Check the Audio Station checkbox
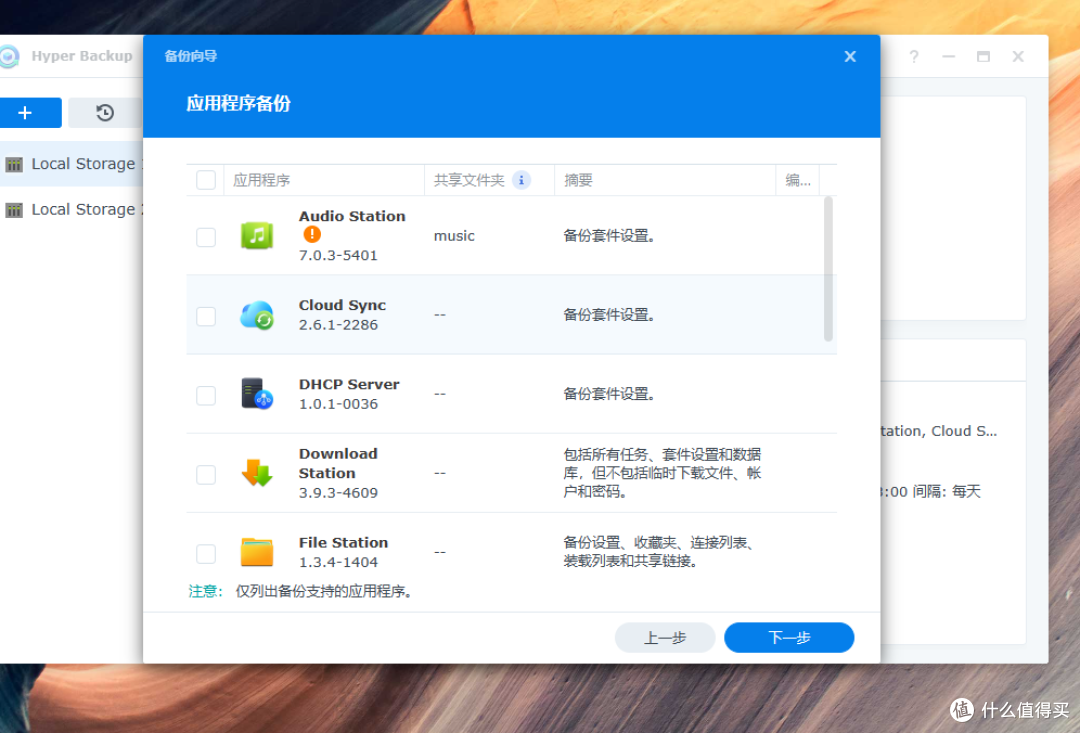This screenshot has height=733, width=1080. 206,237
